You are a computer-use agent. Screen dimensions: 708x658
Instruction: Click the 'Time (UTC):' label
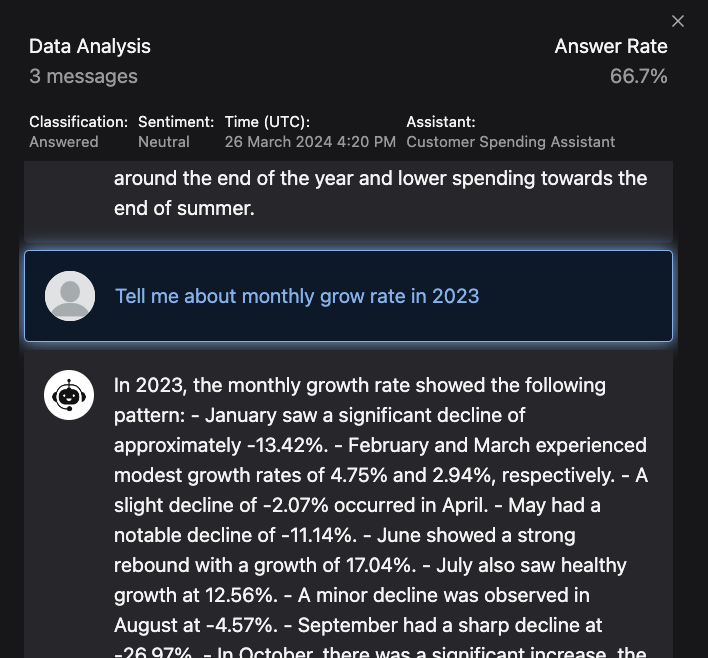[x=267, y=122]
